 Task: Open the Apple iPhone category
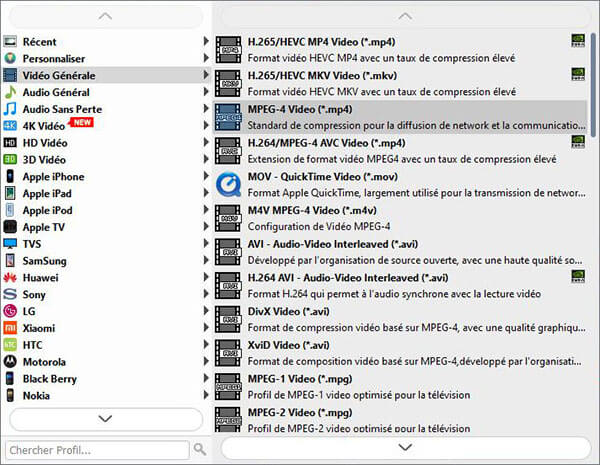click(106, 176)
